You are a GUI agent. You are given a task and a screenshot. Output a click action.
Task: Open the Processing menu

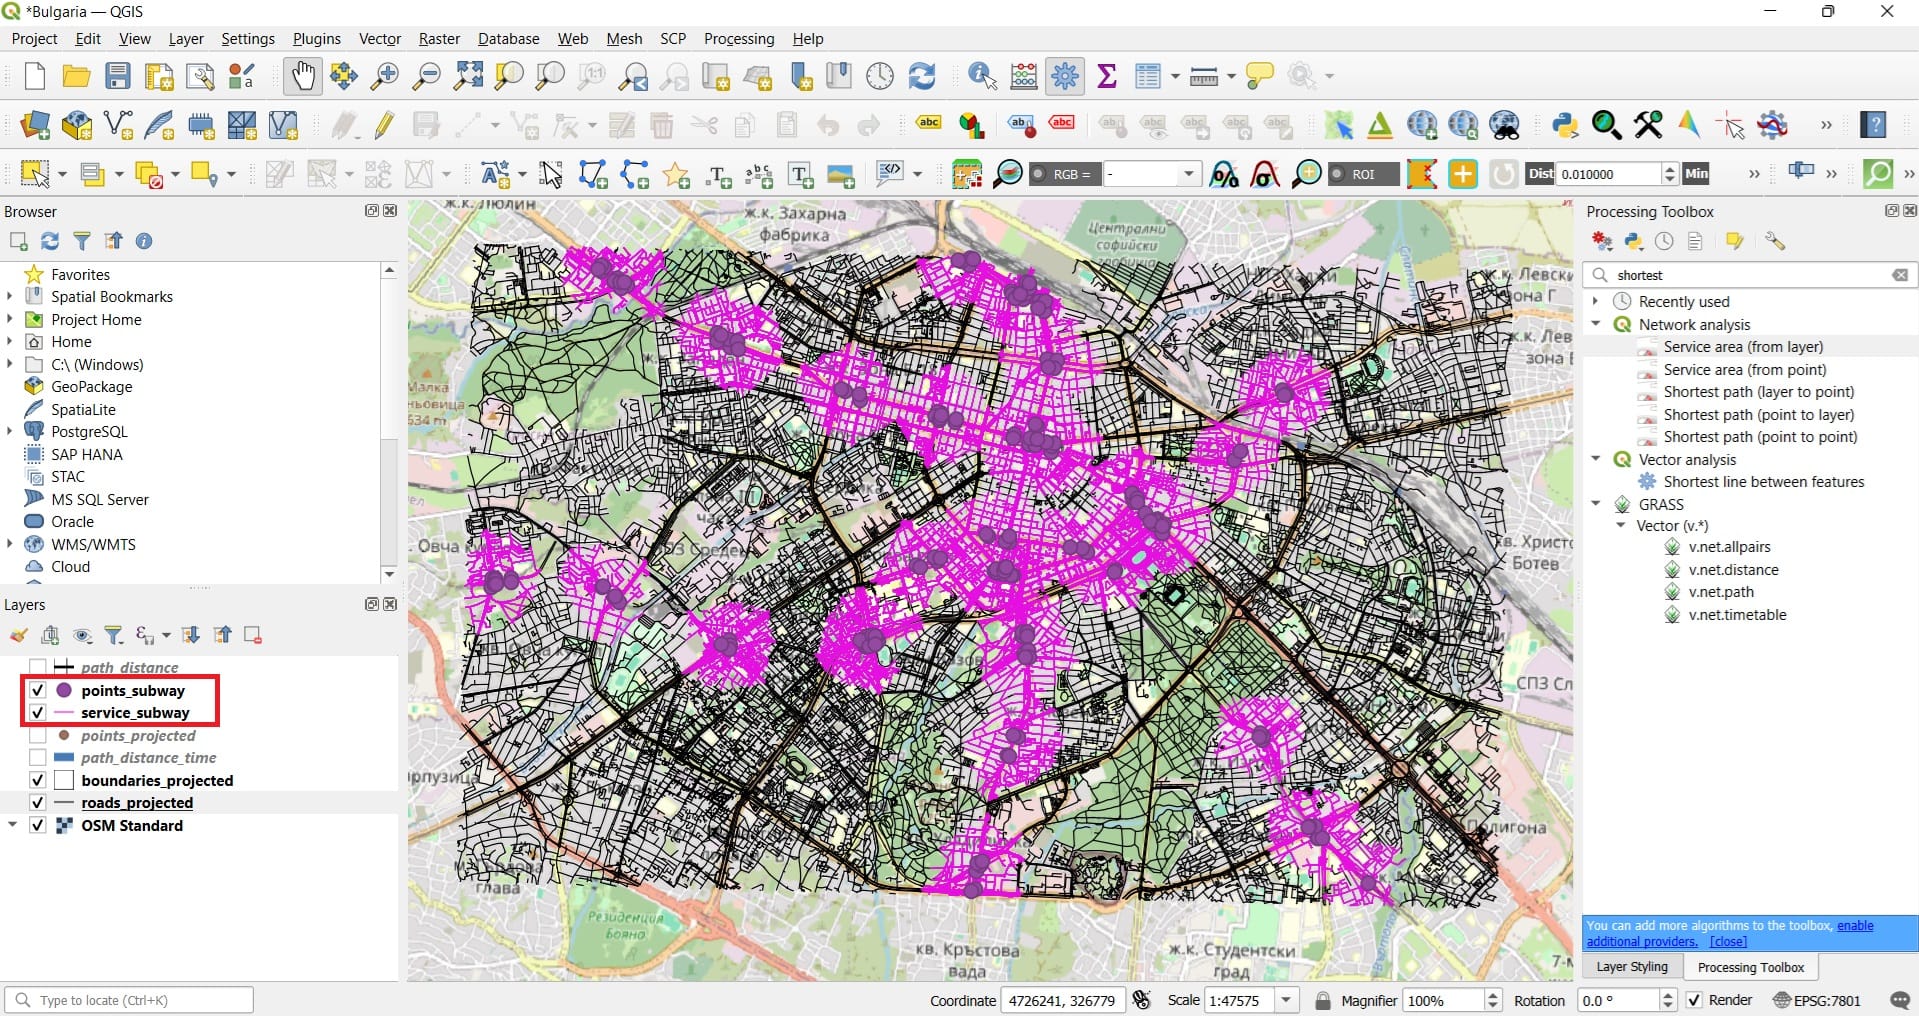point(739,39)
